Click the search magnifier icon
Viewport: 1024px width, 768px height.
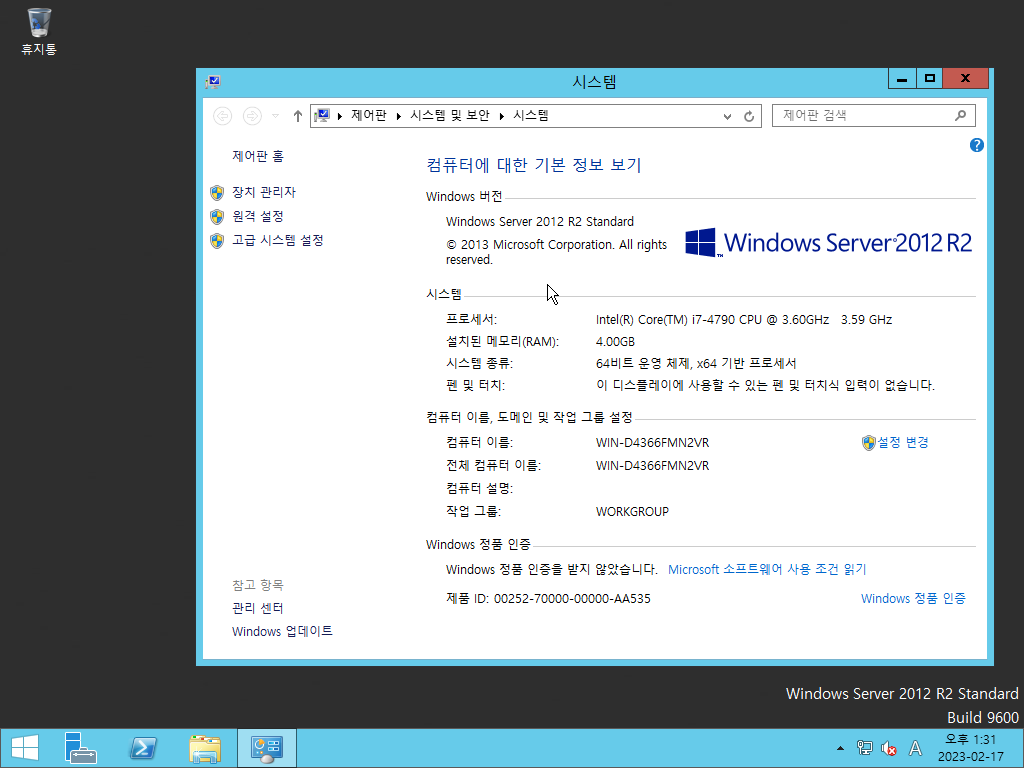pos(960,116)
